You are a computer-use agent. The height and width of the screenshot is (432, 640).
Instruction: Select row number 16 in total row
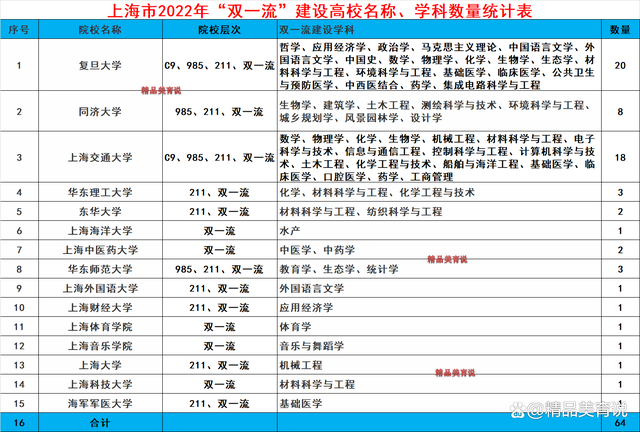[19, 423]
